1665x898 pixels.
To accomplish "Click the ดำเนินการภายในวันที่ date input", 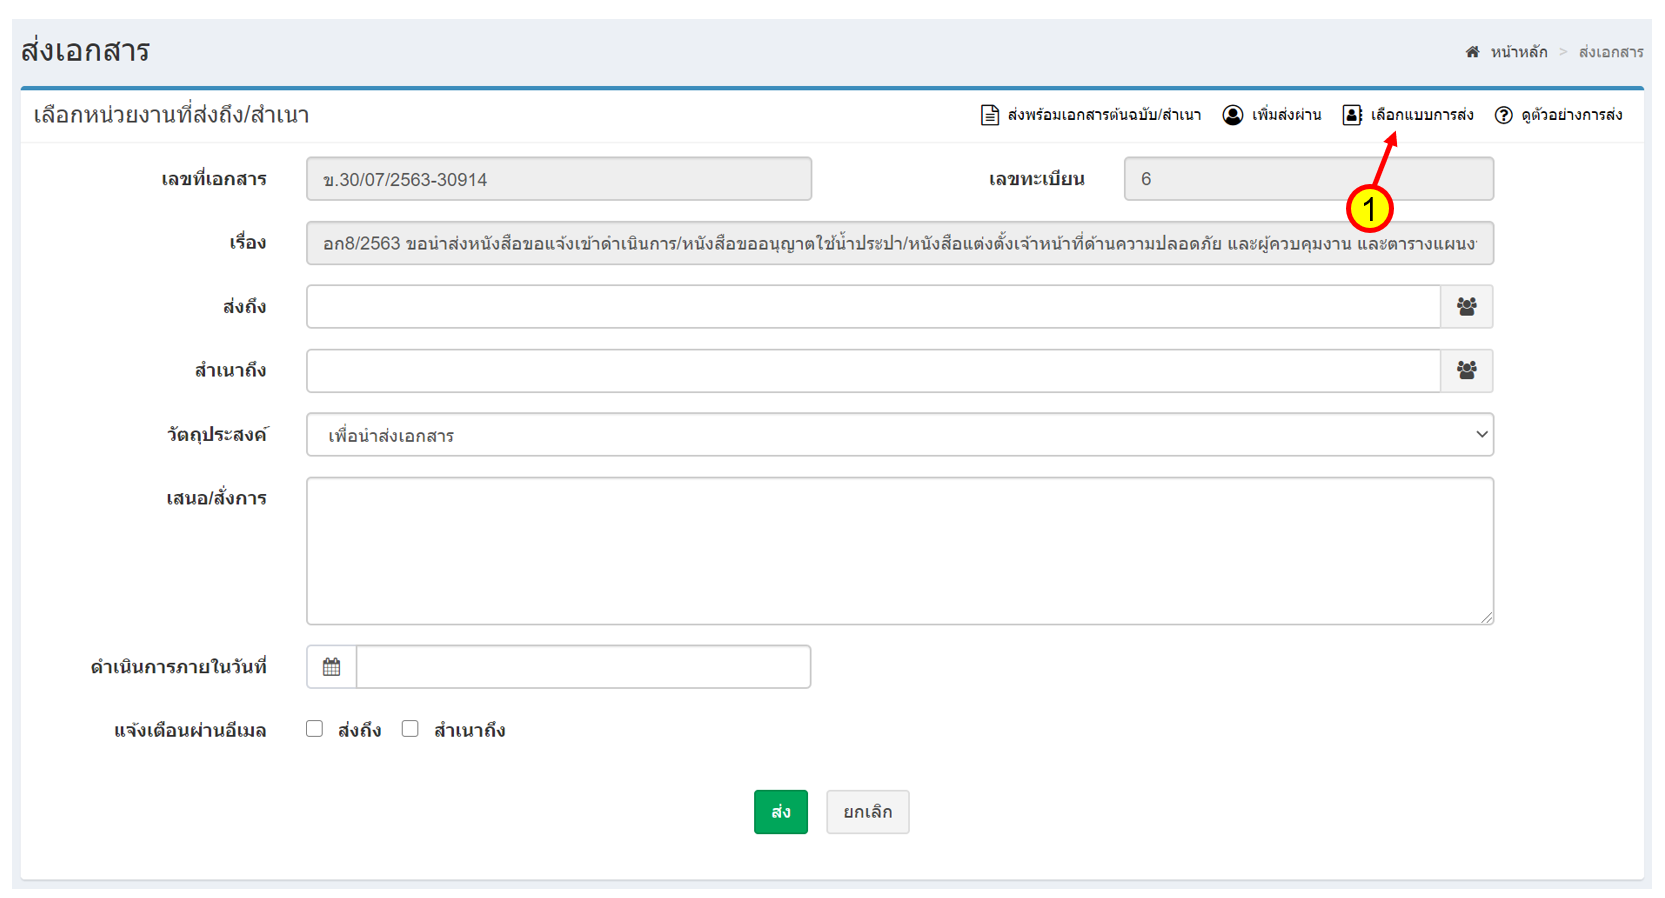I will point(582,667).
